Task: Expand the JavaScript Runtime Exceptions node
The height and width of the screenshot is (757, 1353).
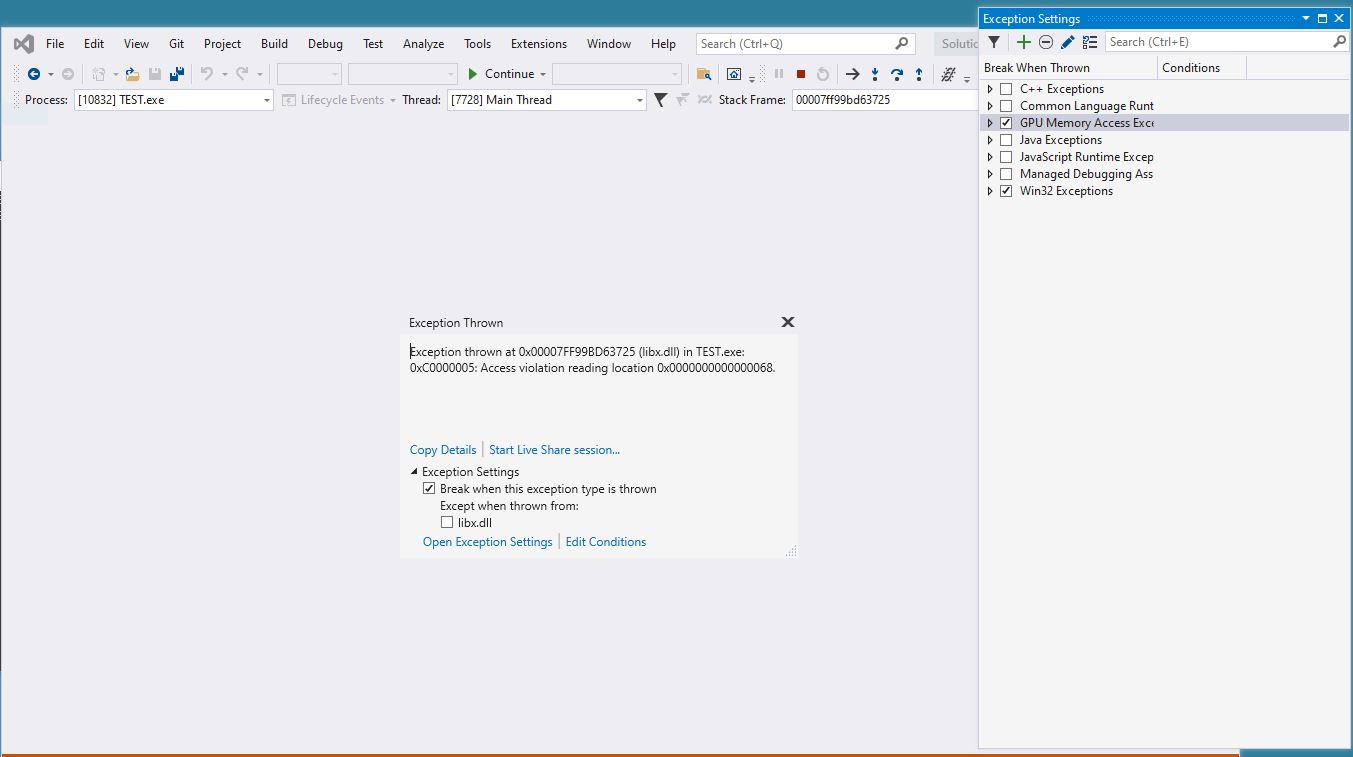Action: tap(990, 157)
